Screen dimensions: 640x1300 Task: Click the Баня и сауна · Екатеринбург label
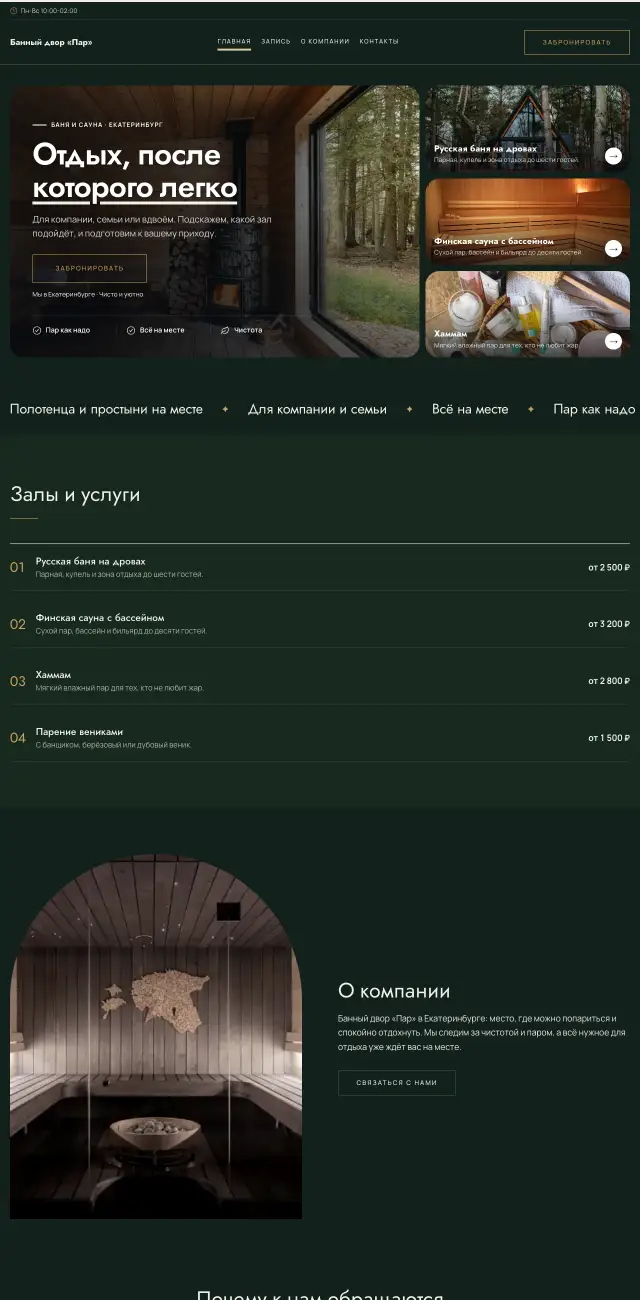click(x=106, y=125)
